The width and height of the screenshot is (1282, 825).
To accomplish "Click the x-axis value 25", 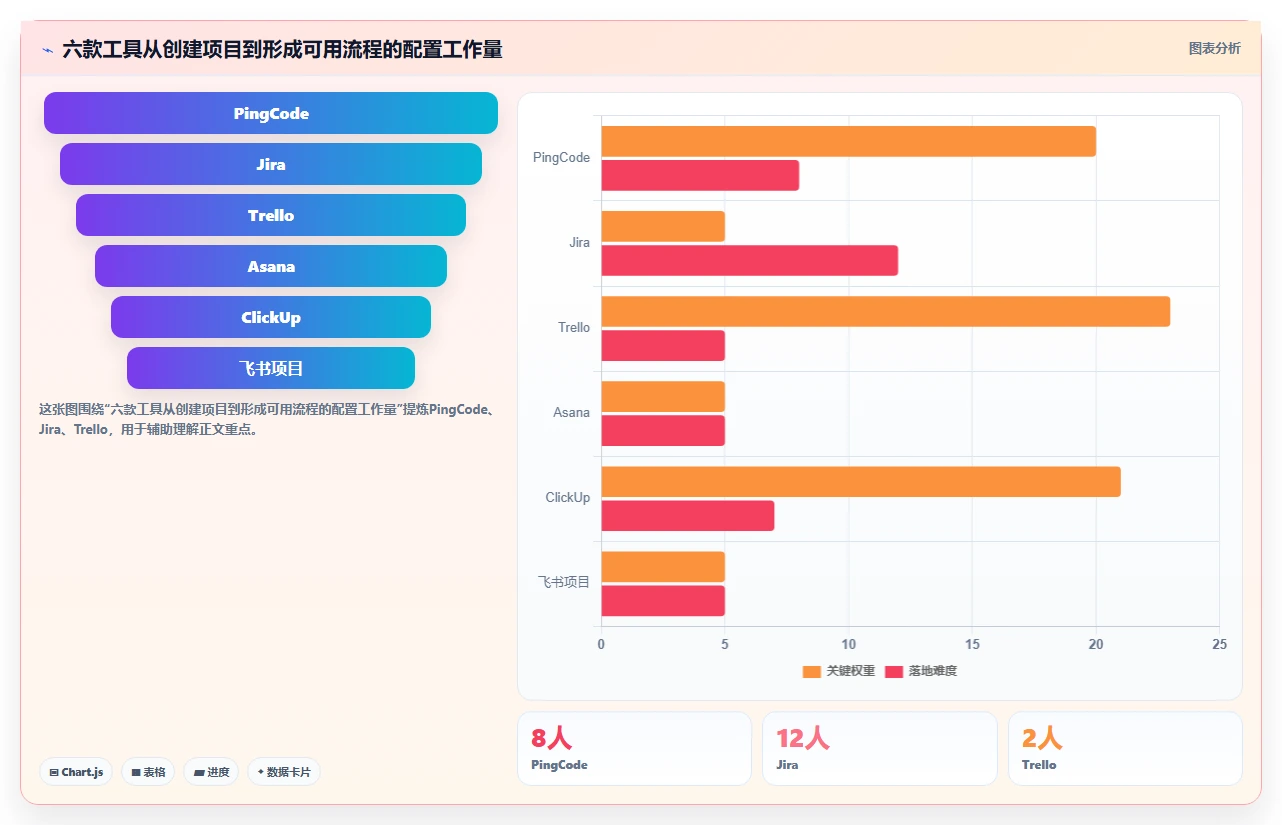I will click(1219, 644).
